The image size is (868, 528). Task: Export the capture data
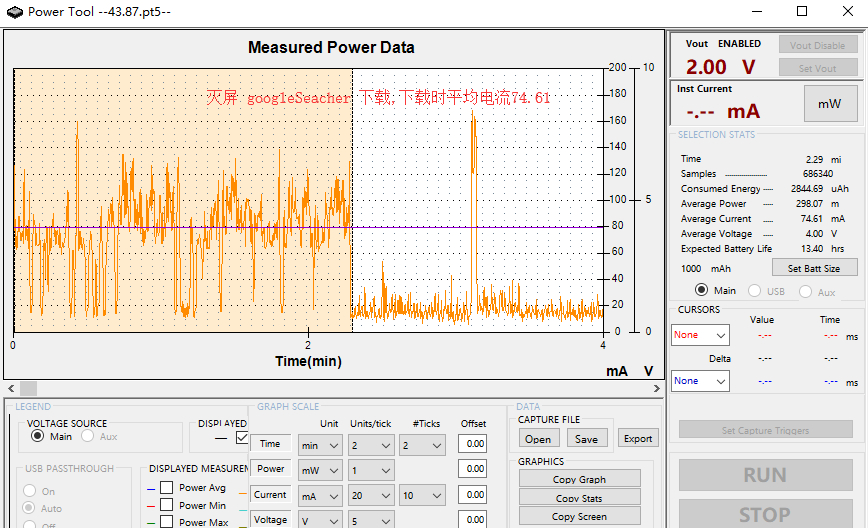pyautogui.click(x=638, y=438)
